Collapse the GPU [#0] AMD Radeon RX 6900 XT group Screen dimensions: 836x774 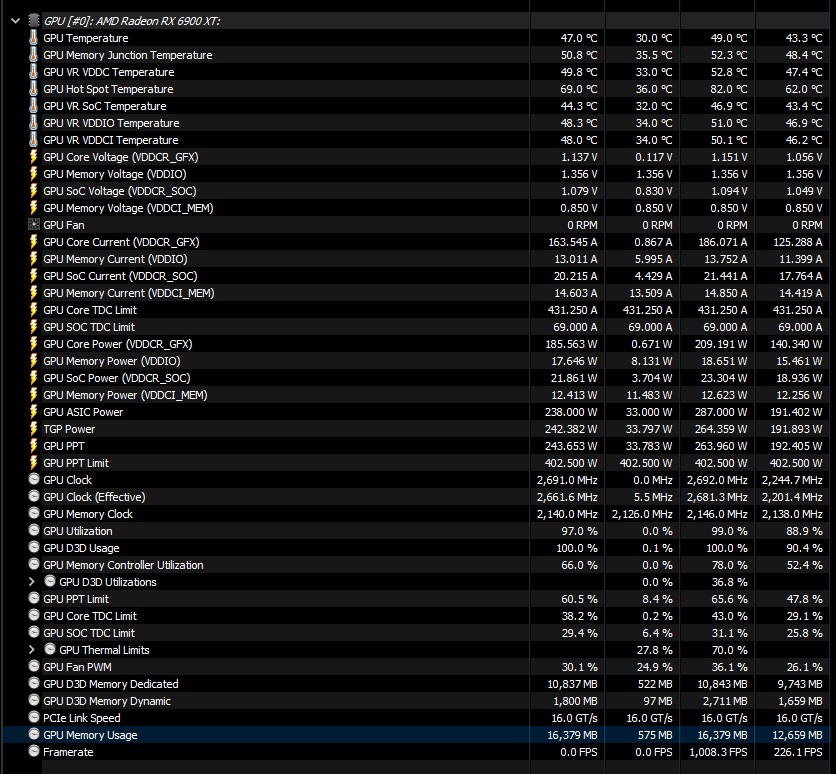15,21
